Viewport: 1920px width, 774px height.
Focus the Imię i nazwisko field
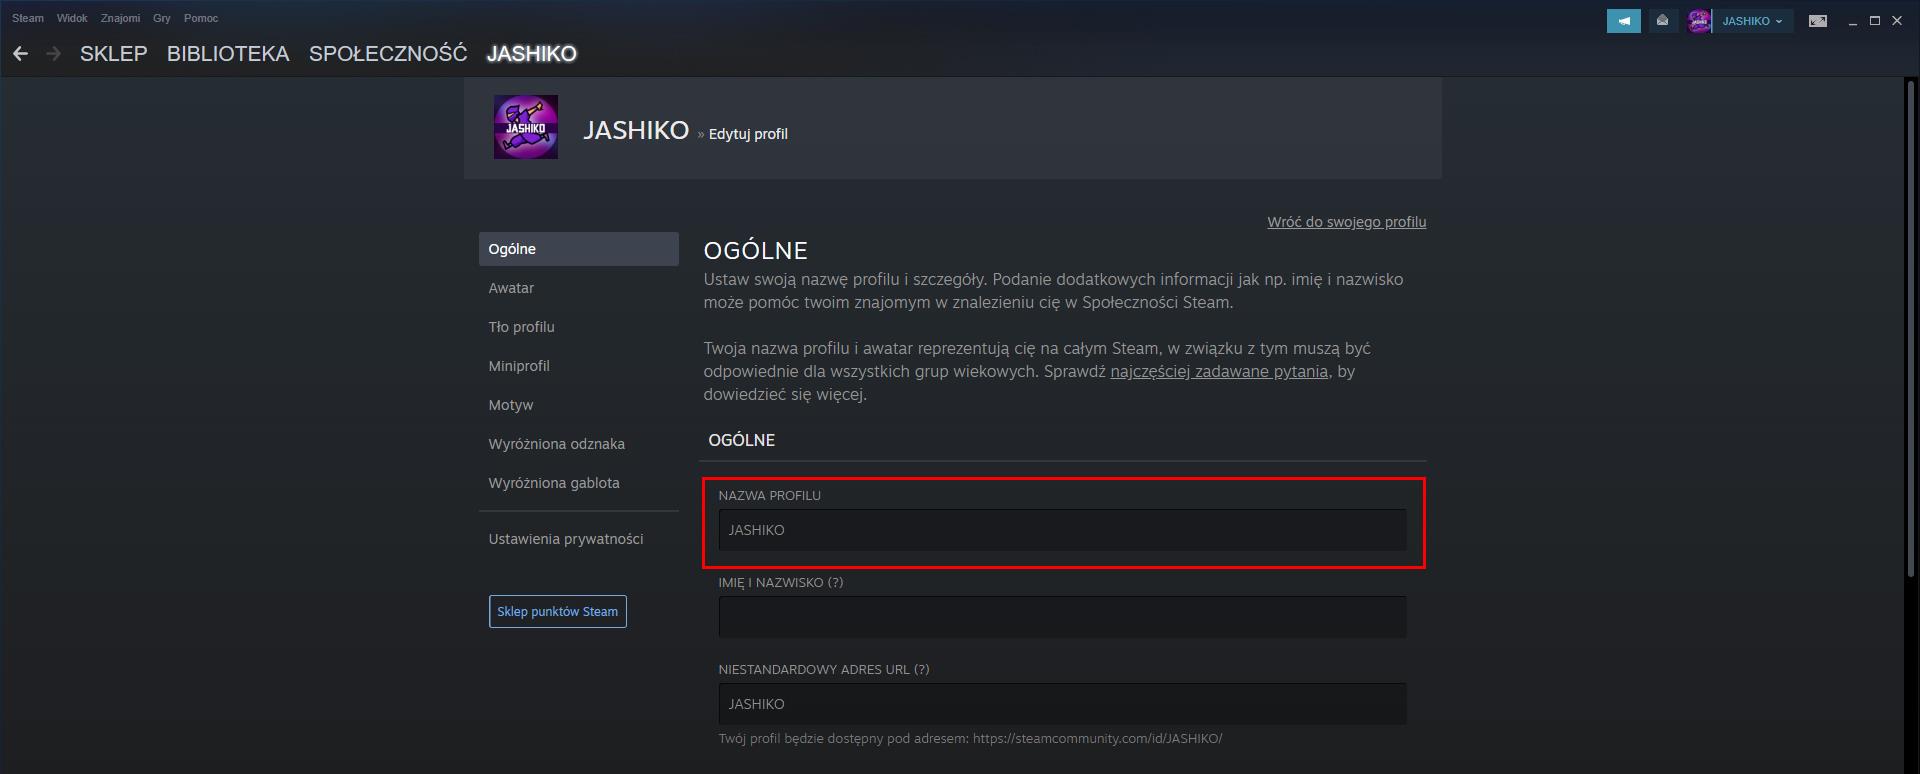(1062, 617)
